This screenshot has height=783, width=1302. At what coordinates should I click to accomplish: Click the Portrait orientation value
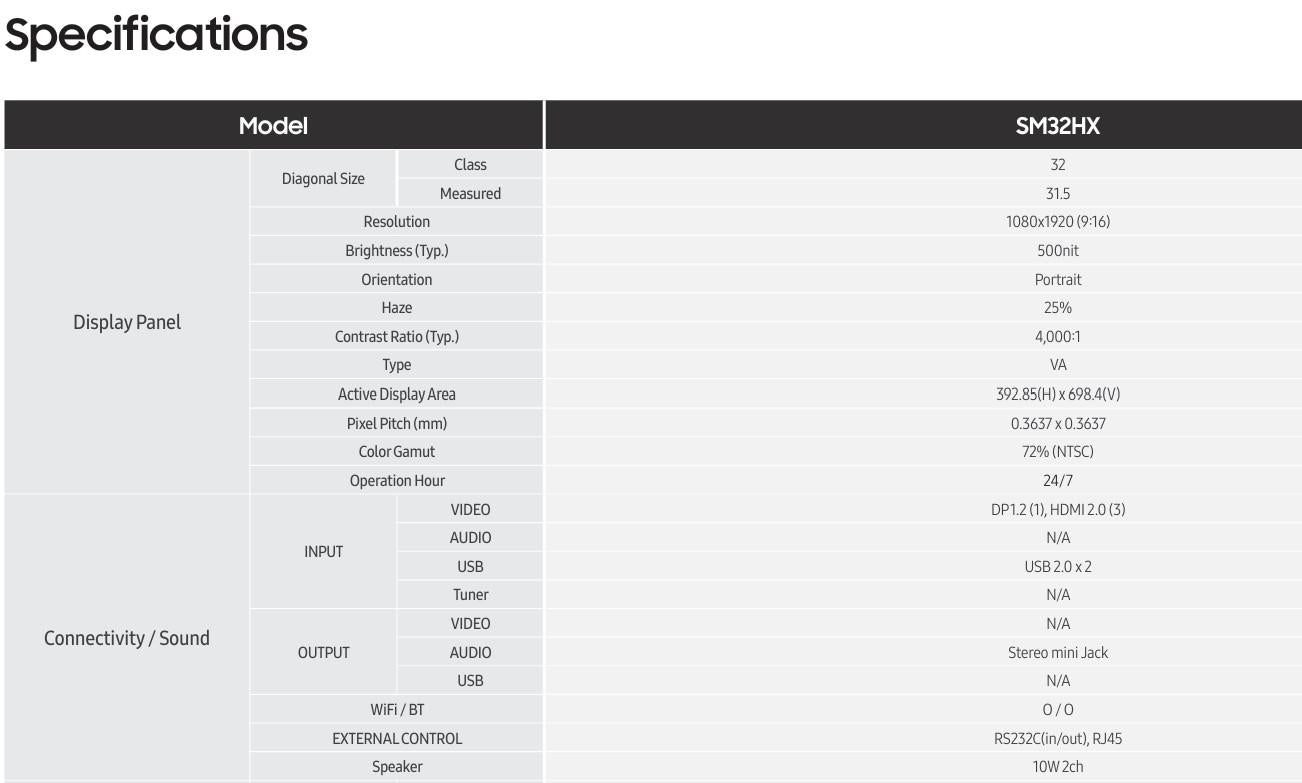click(x=1058, y=280)
